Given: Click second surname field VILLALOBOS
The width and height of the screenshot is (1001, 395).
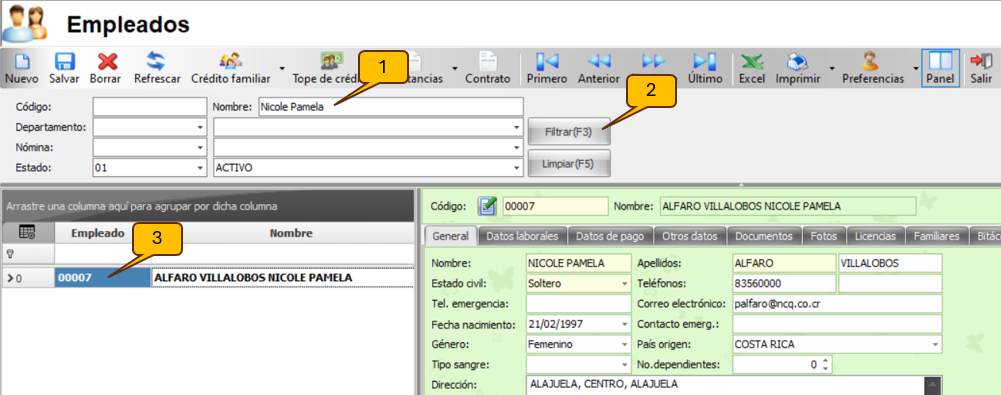Looking at the screenshot, I should coord(890,263).
